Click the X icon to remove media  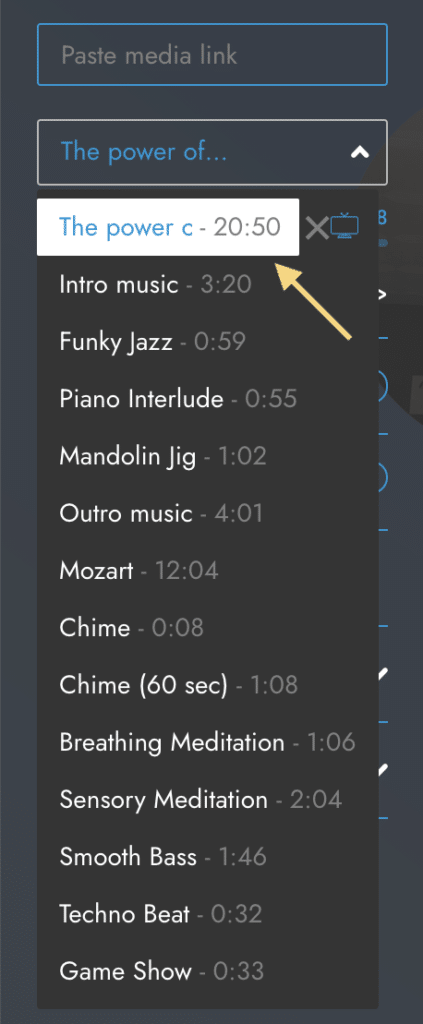(317, 228)
